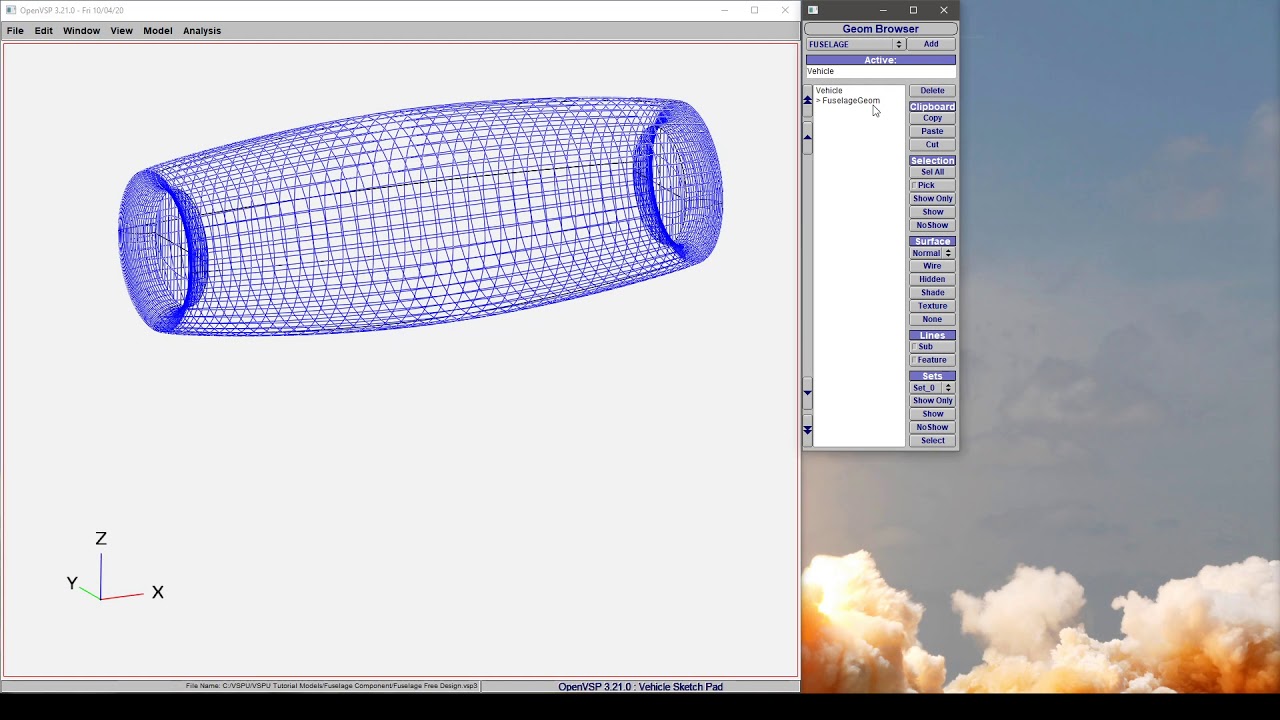Click NoShow under Sets

(x=932, y=428)
